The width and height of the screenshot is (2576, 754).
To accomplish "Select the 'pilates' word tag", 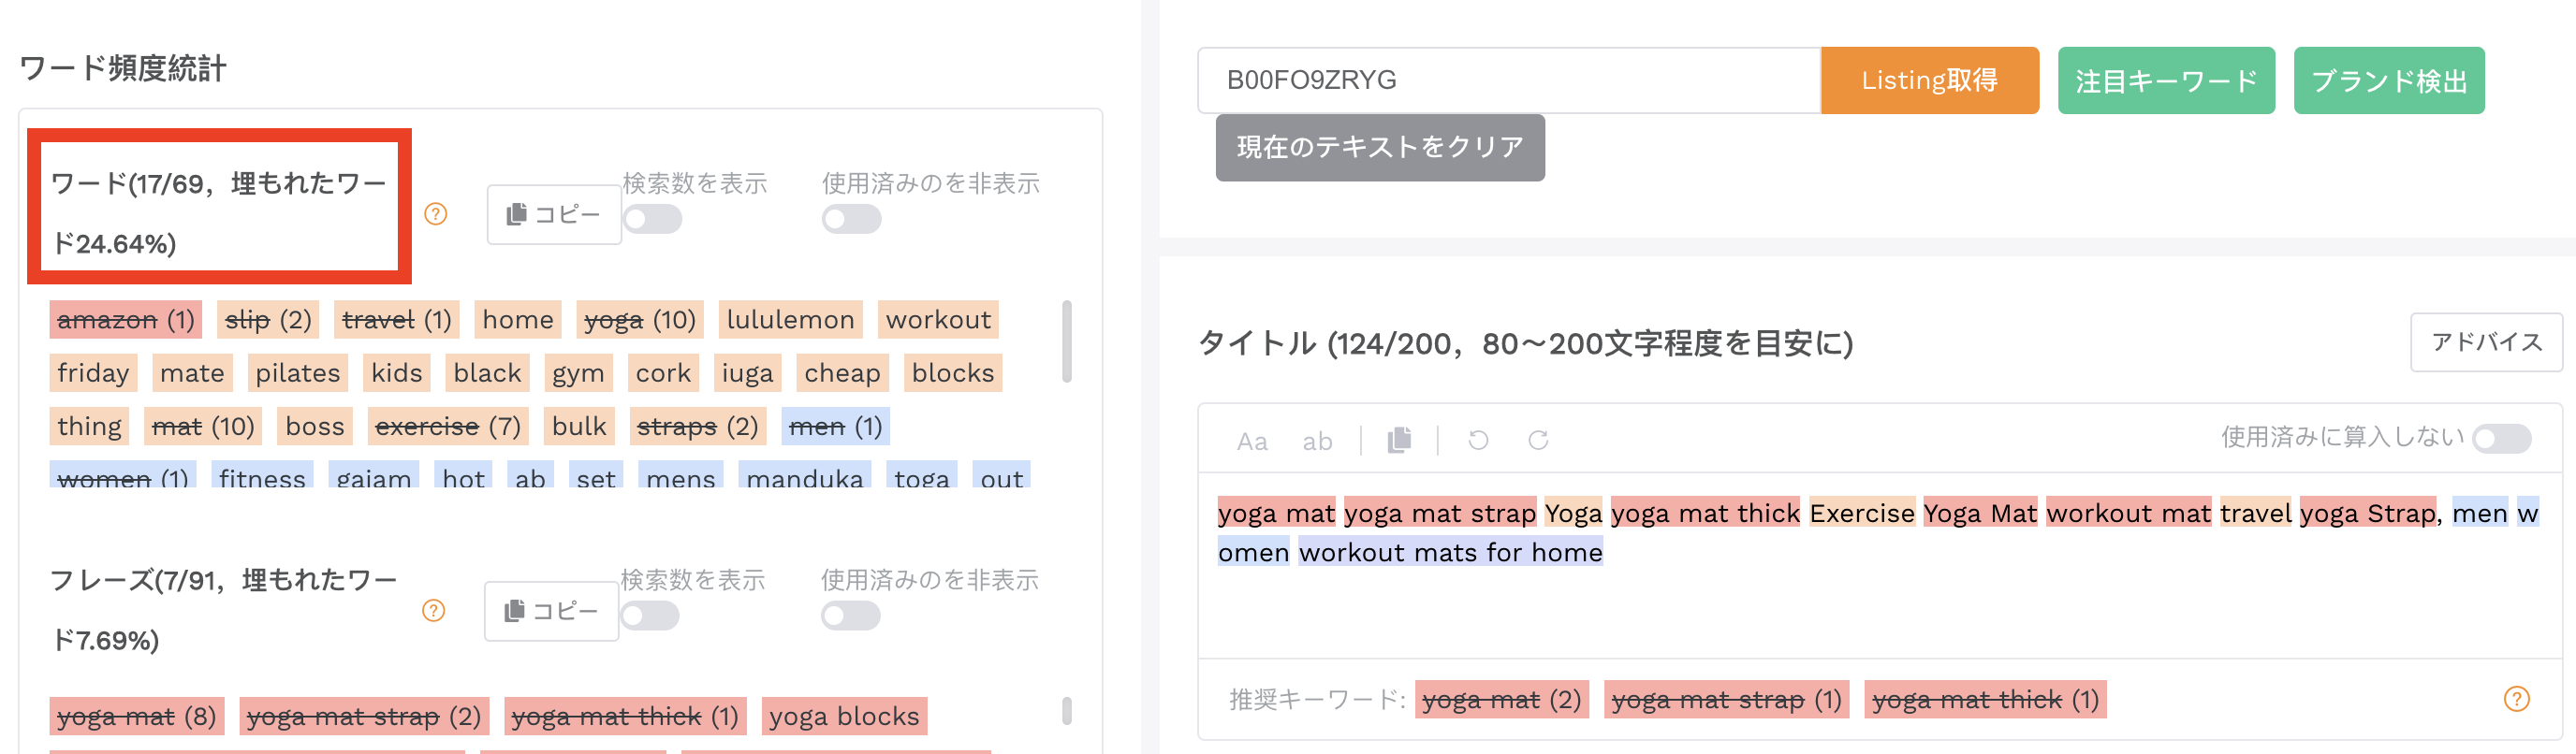I will [298, 373].
